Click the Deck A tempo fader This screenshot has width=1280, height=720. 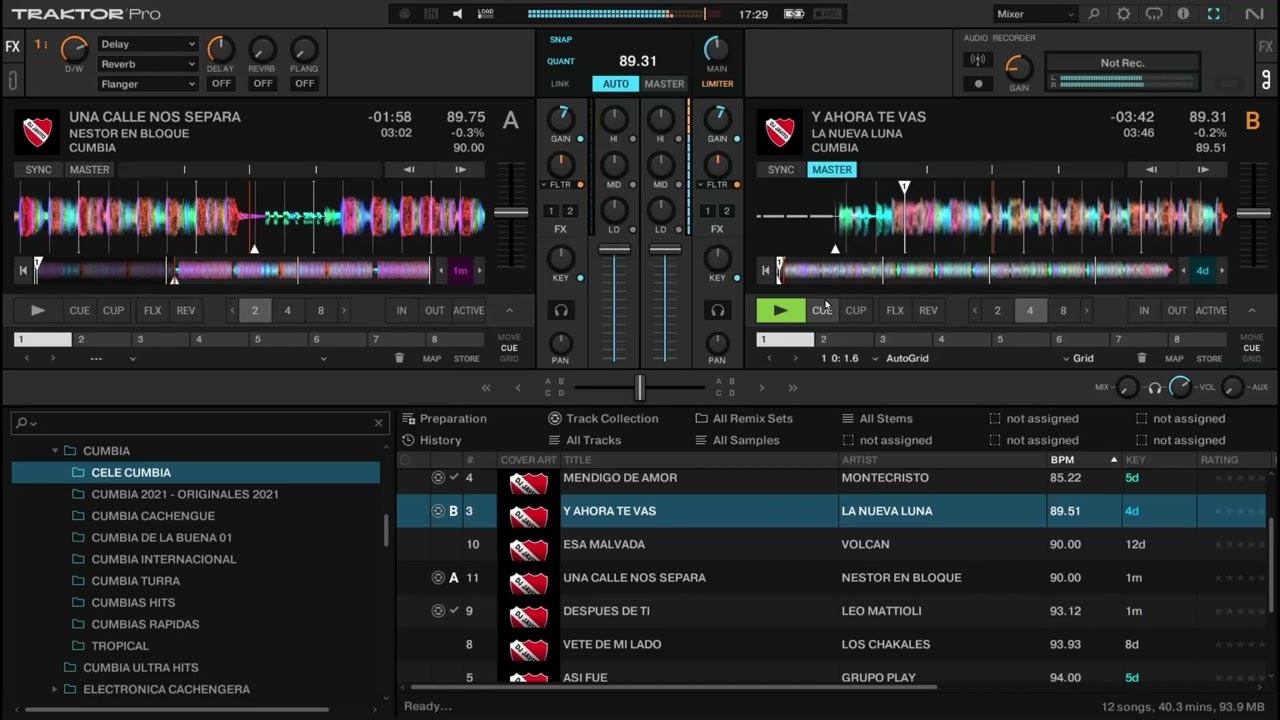[x=511, y=212]
